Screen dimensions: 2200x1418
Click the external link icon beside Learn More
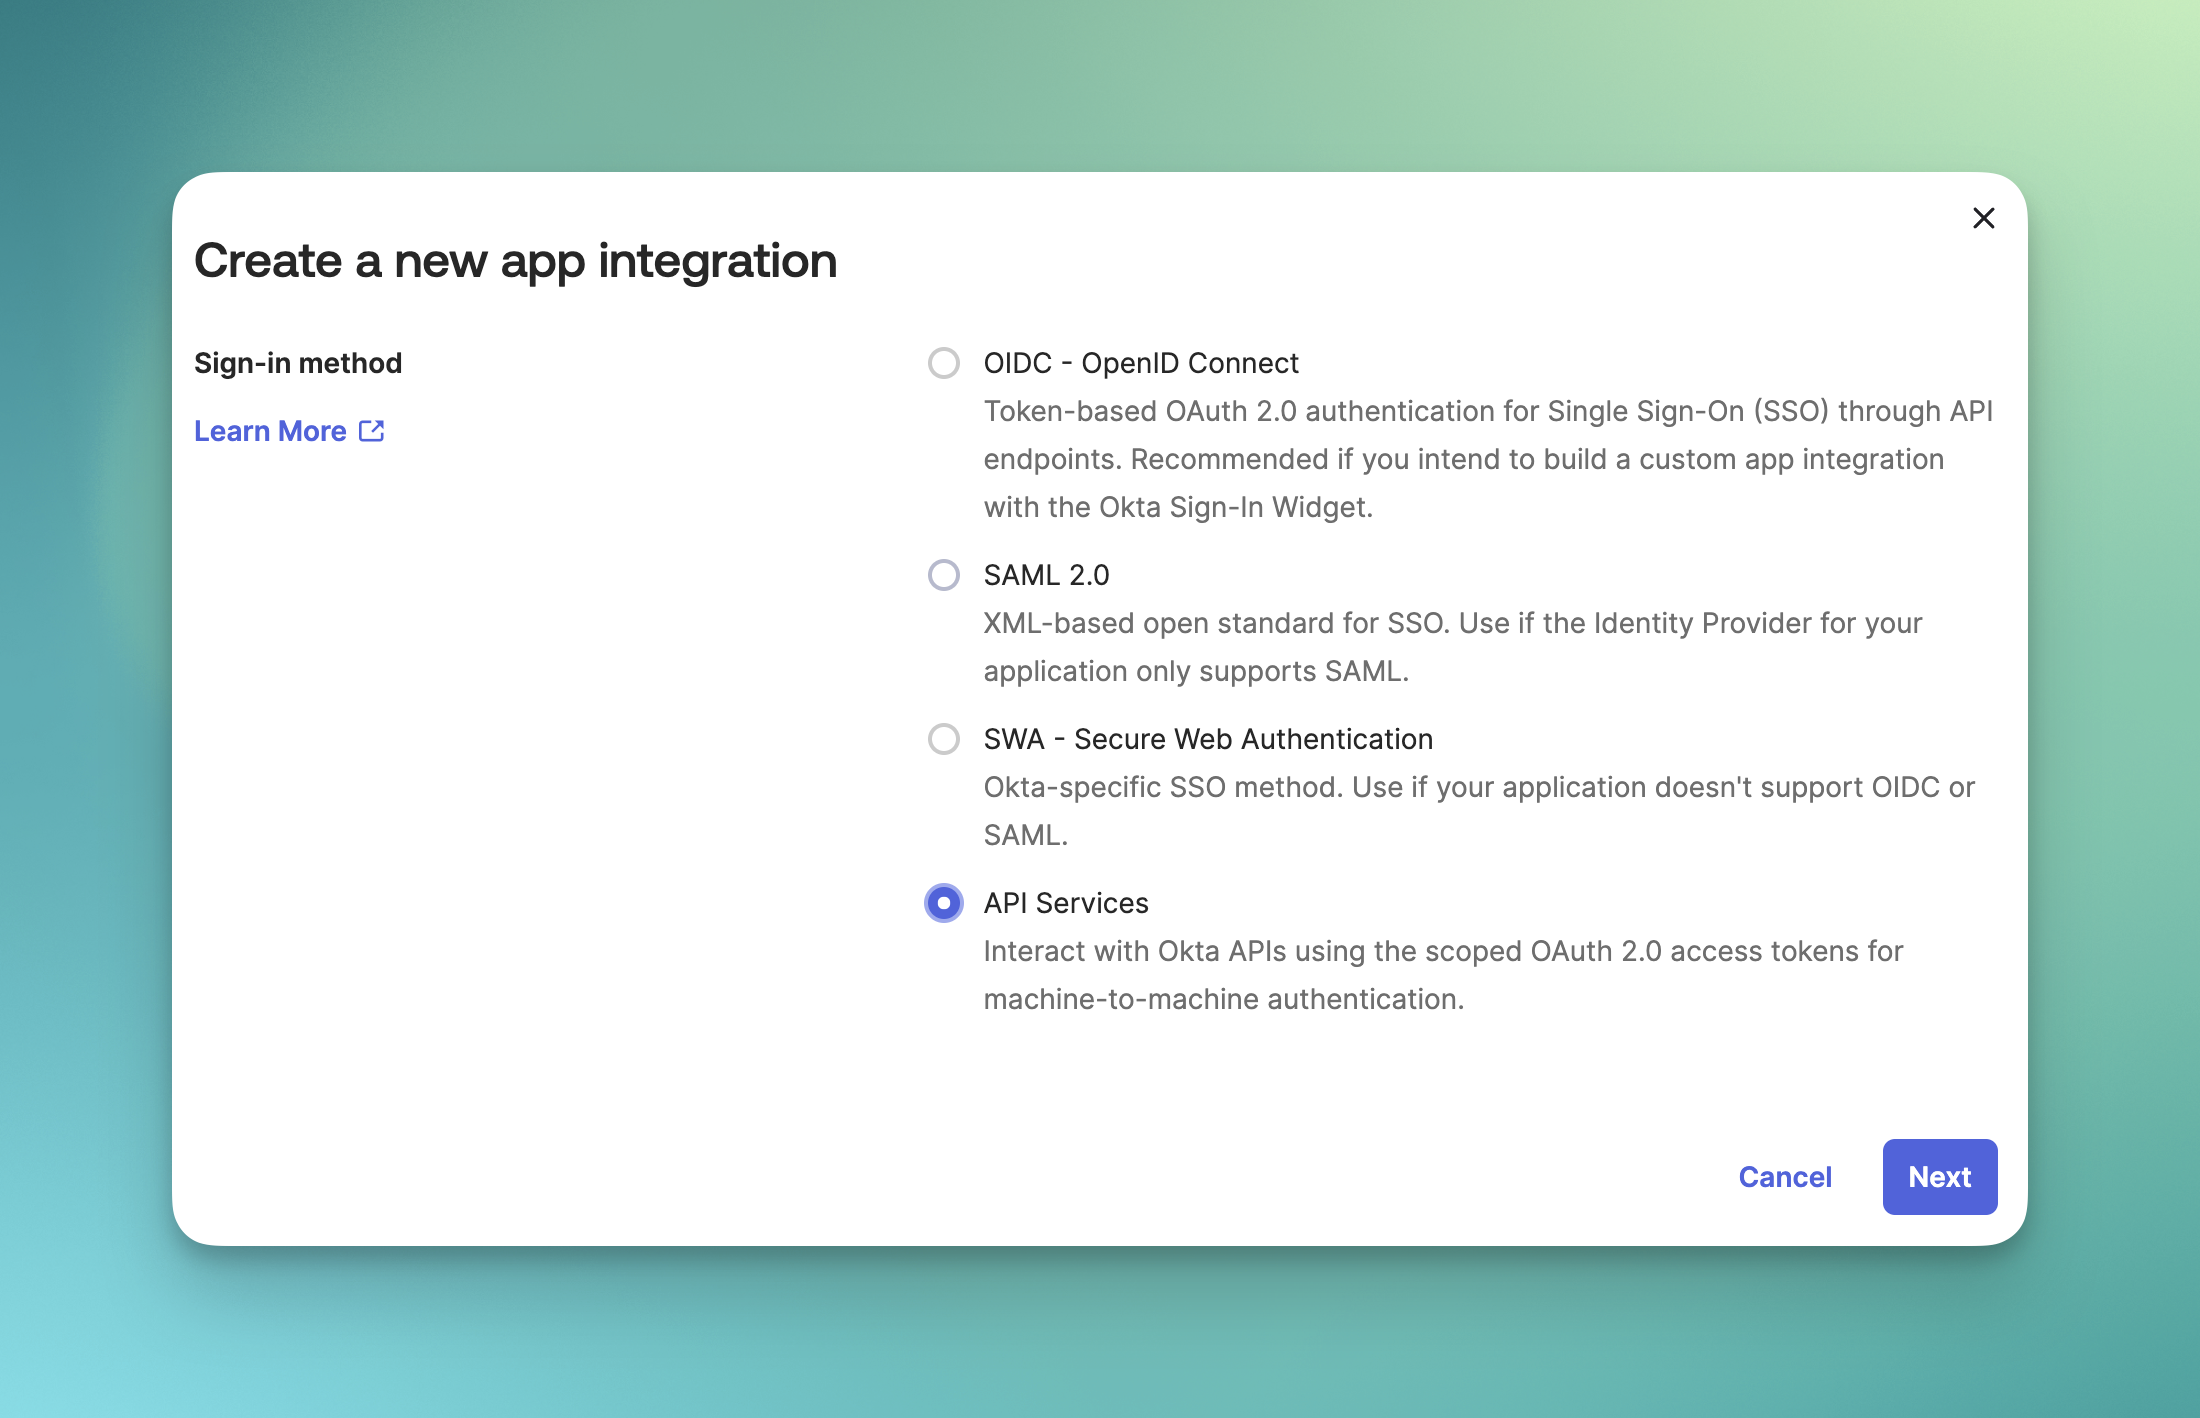[372, 431]
